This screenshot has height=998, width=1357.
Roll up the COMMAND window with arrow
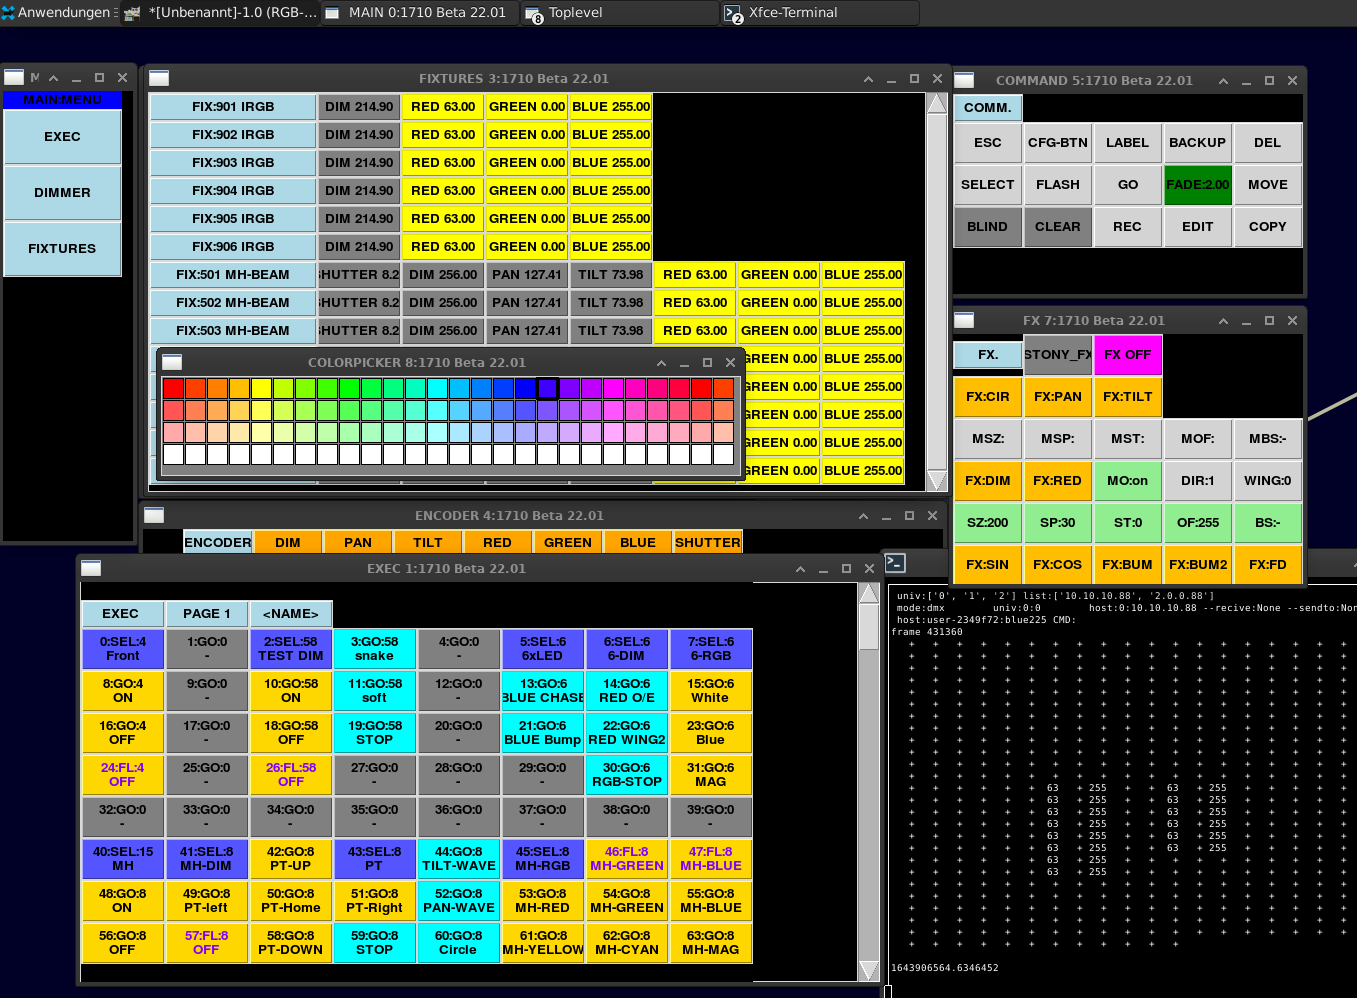point(1223,81)
